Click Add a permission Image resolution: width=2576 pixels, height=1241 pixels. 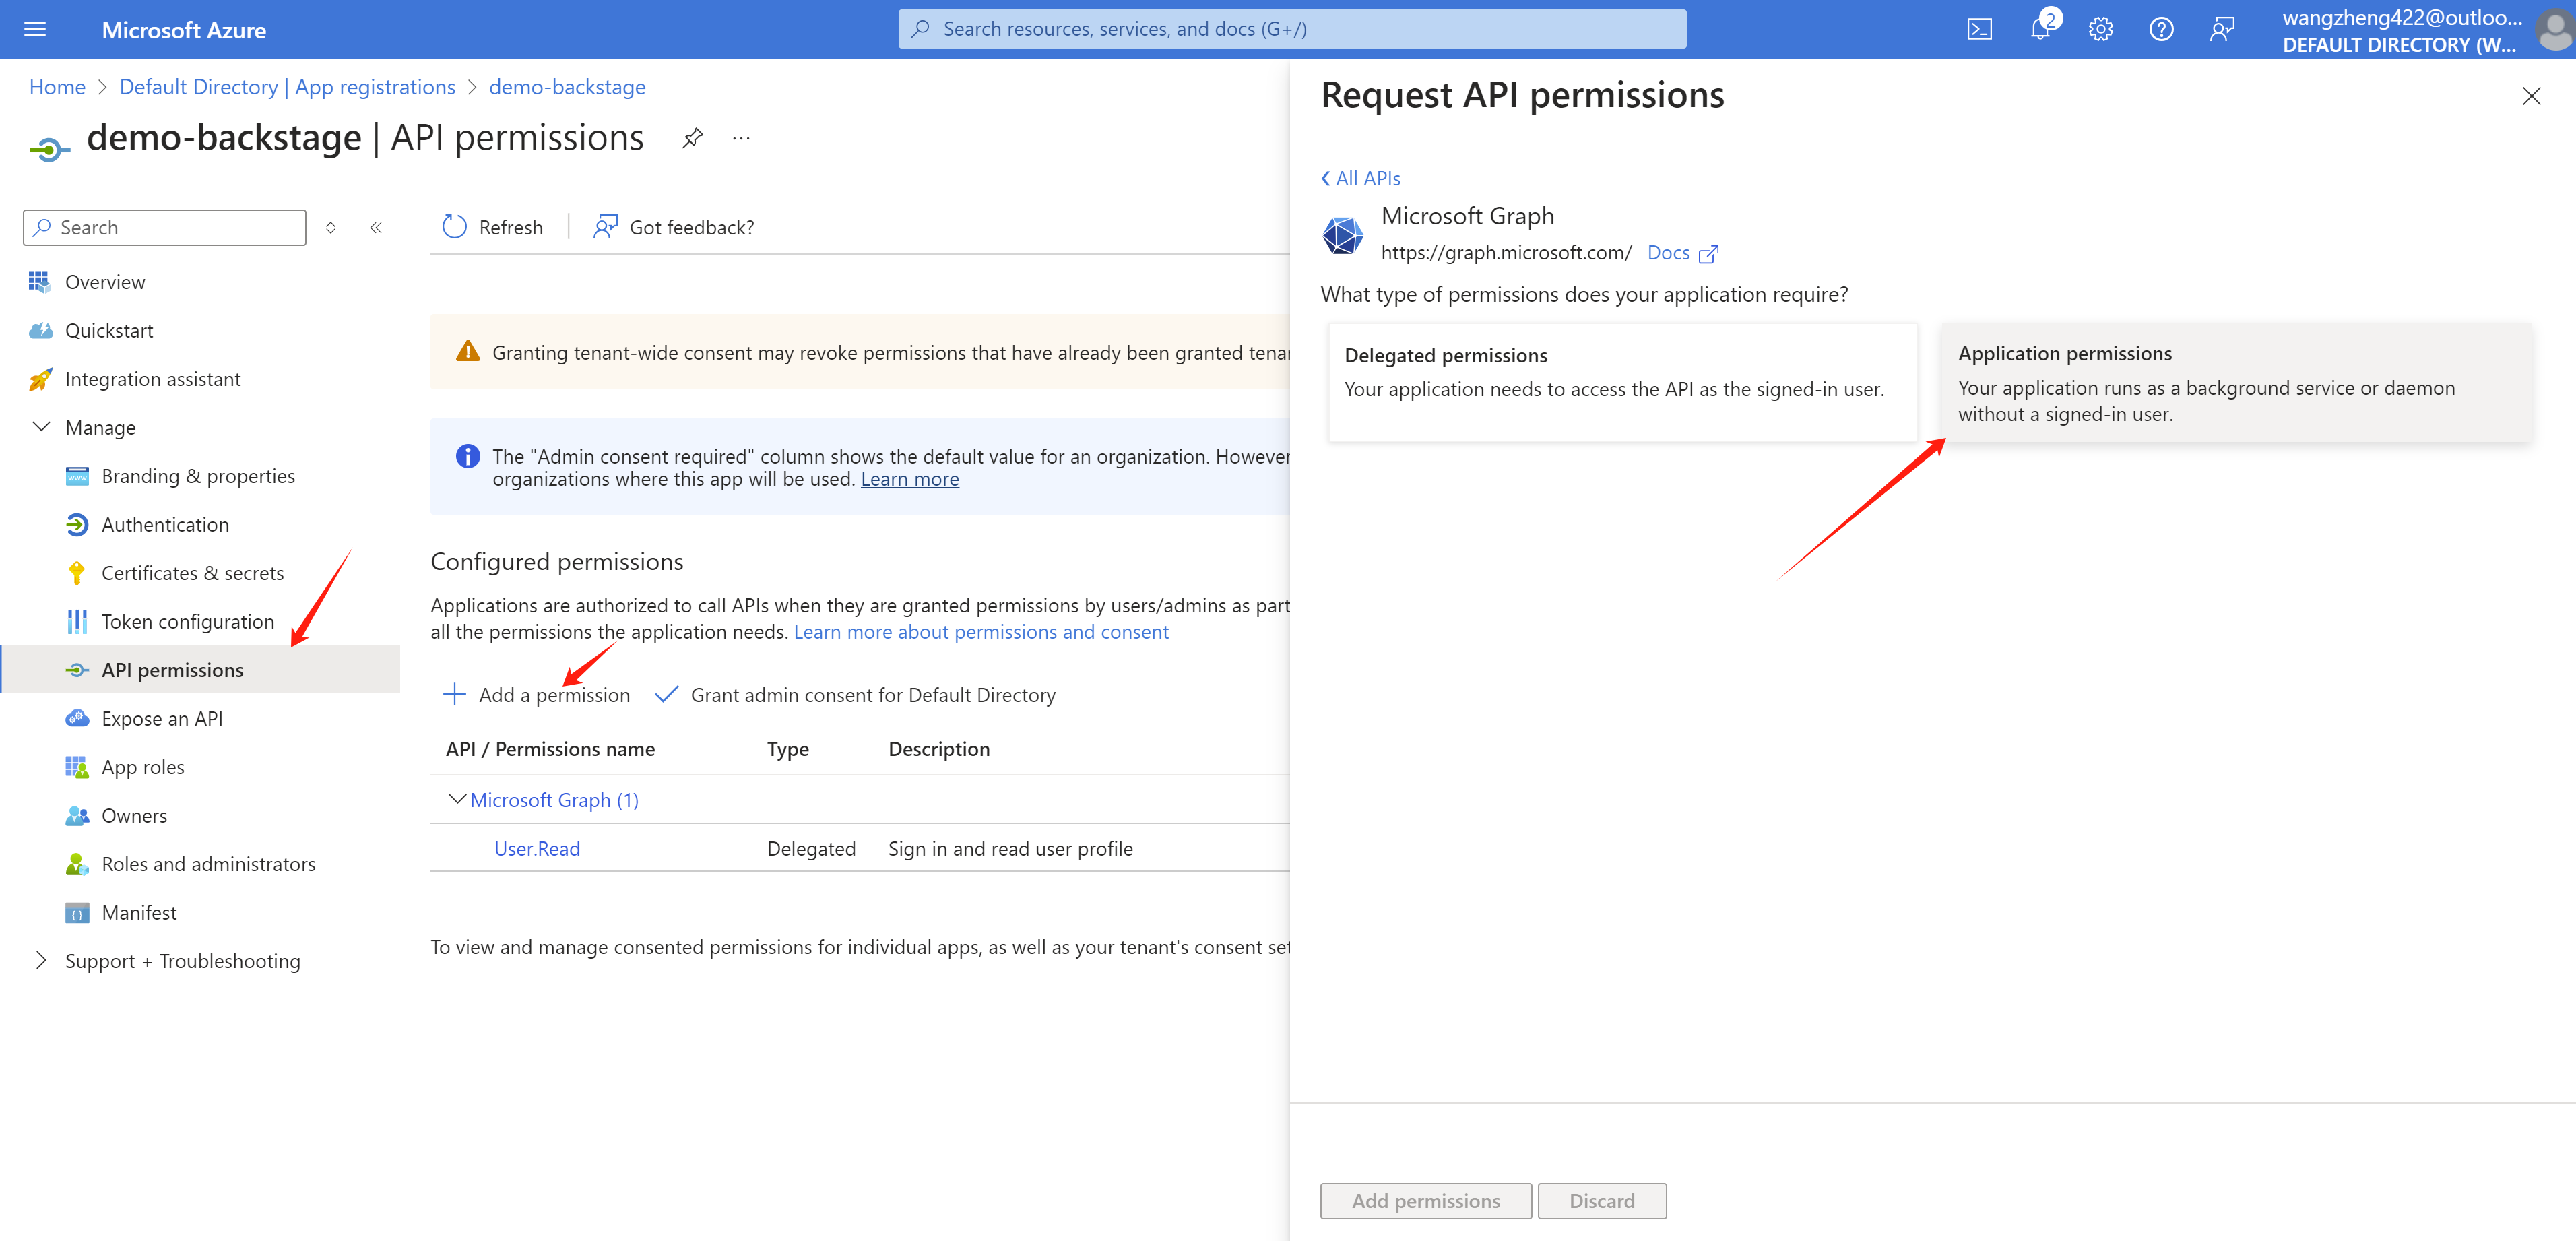point(536,695)
